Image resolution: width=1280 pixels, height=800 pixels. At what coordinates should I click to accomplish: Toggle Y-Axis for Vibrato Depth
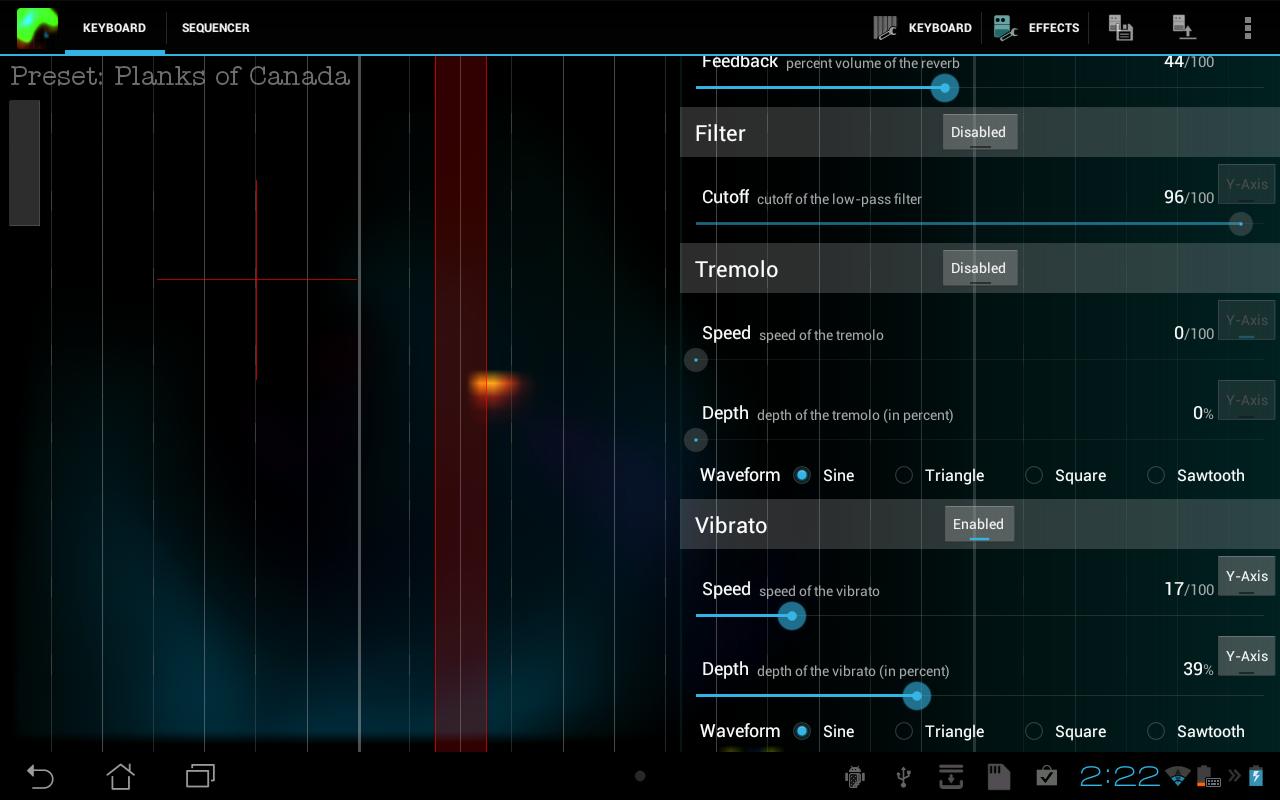click(1247, 656)
